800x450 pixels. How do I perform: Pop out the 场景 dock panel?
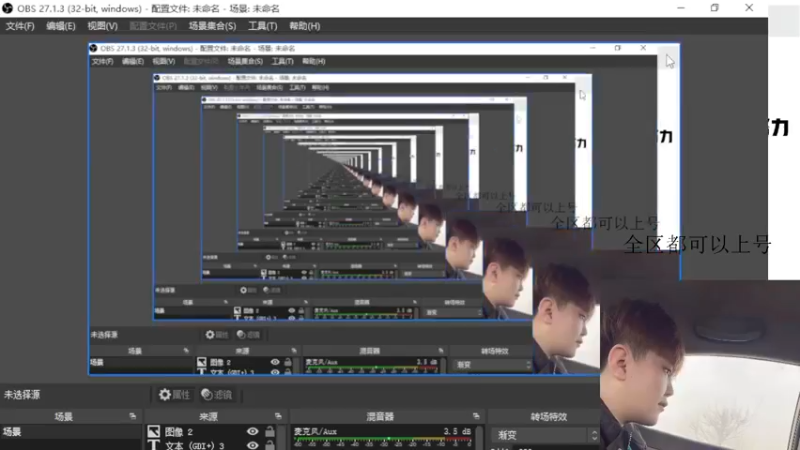(133, 416)
